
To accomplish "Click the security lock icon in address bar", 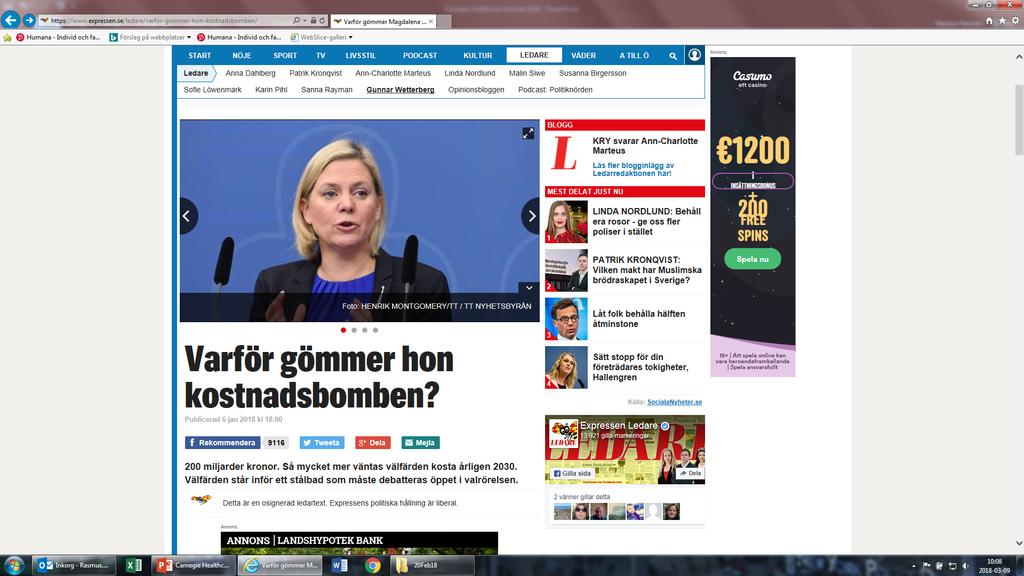I will pos(314,21).
